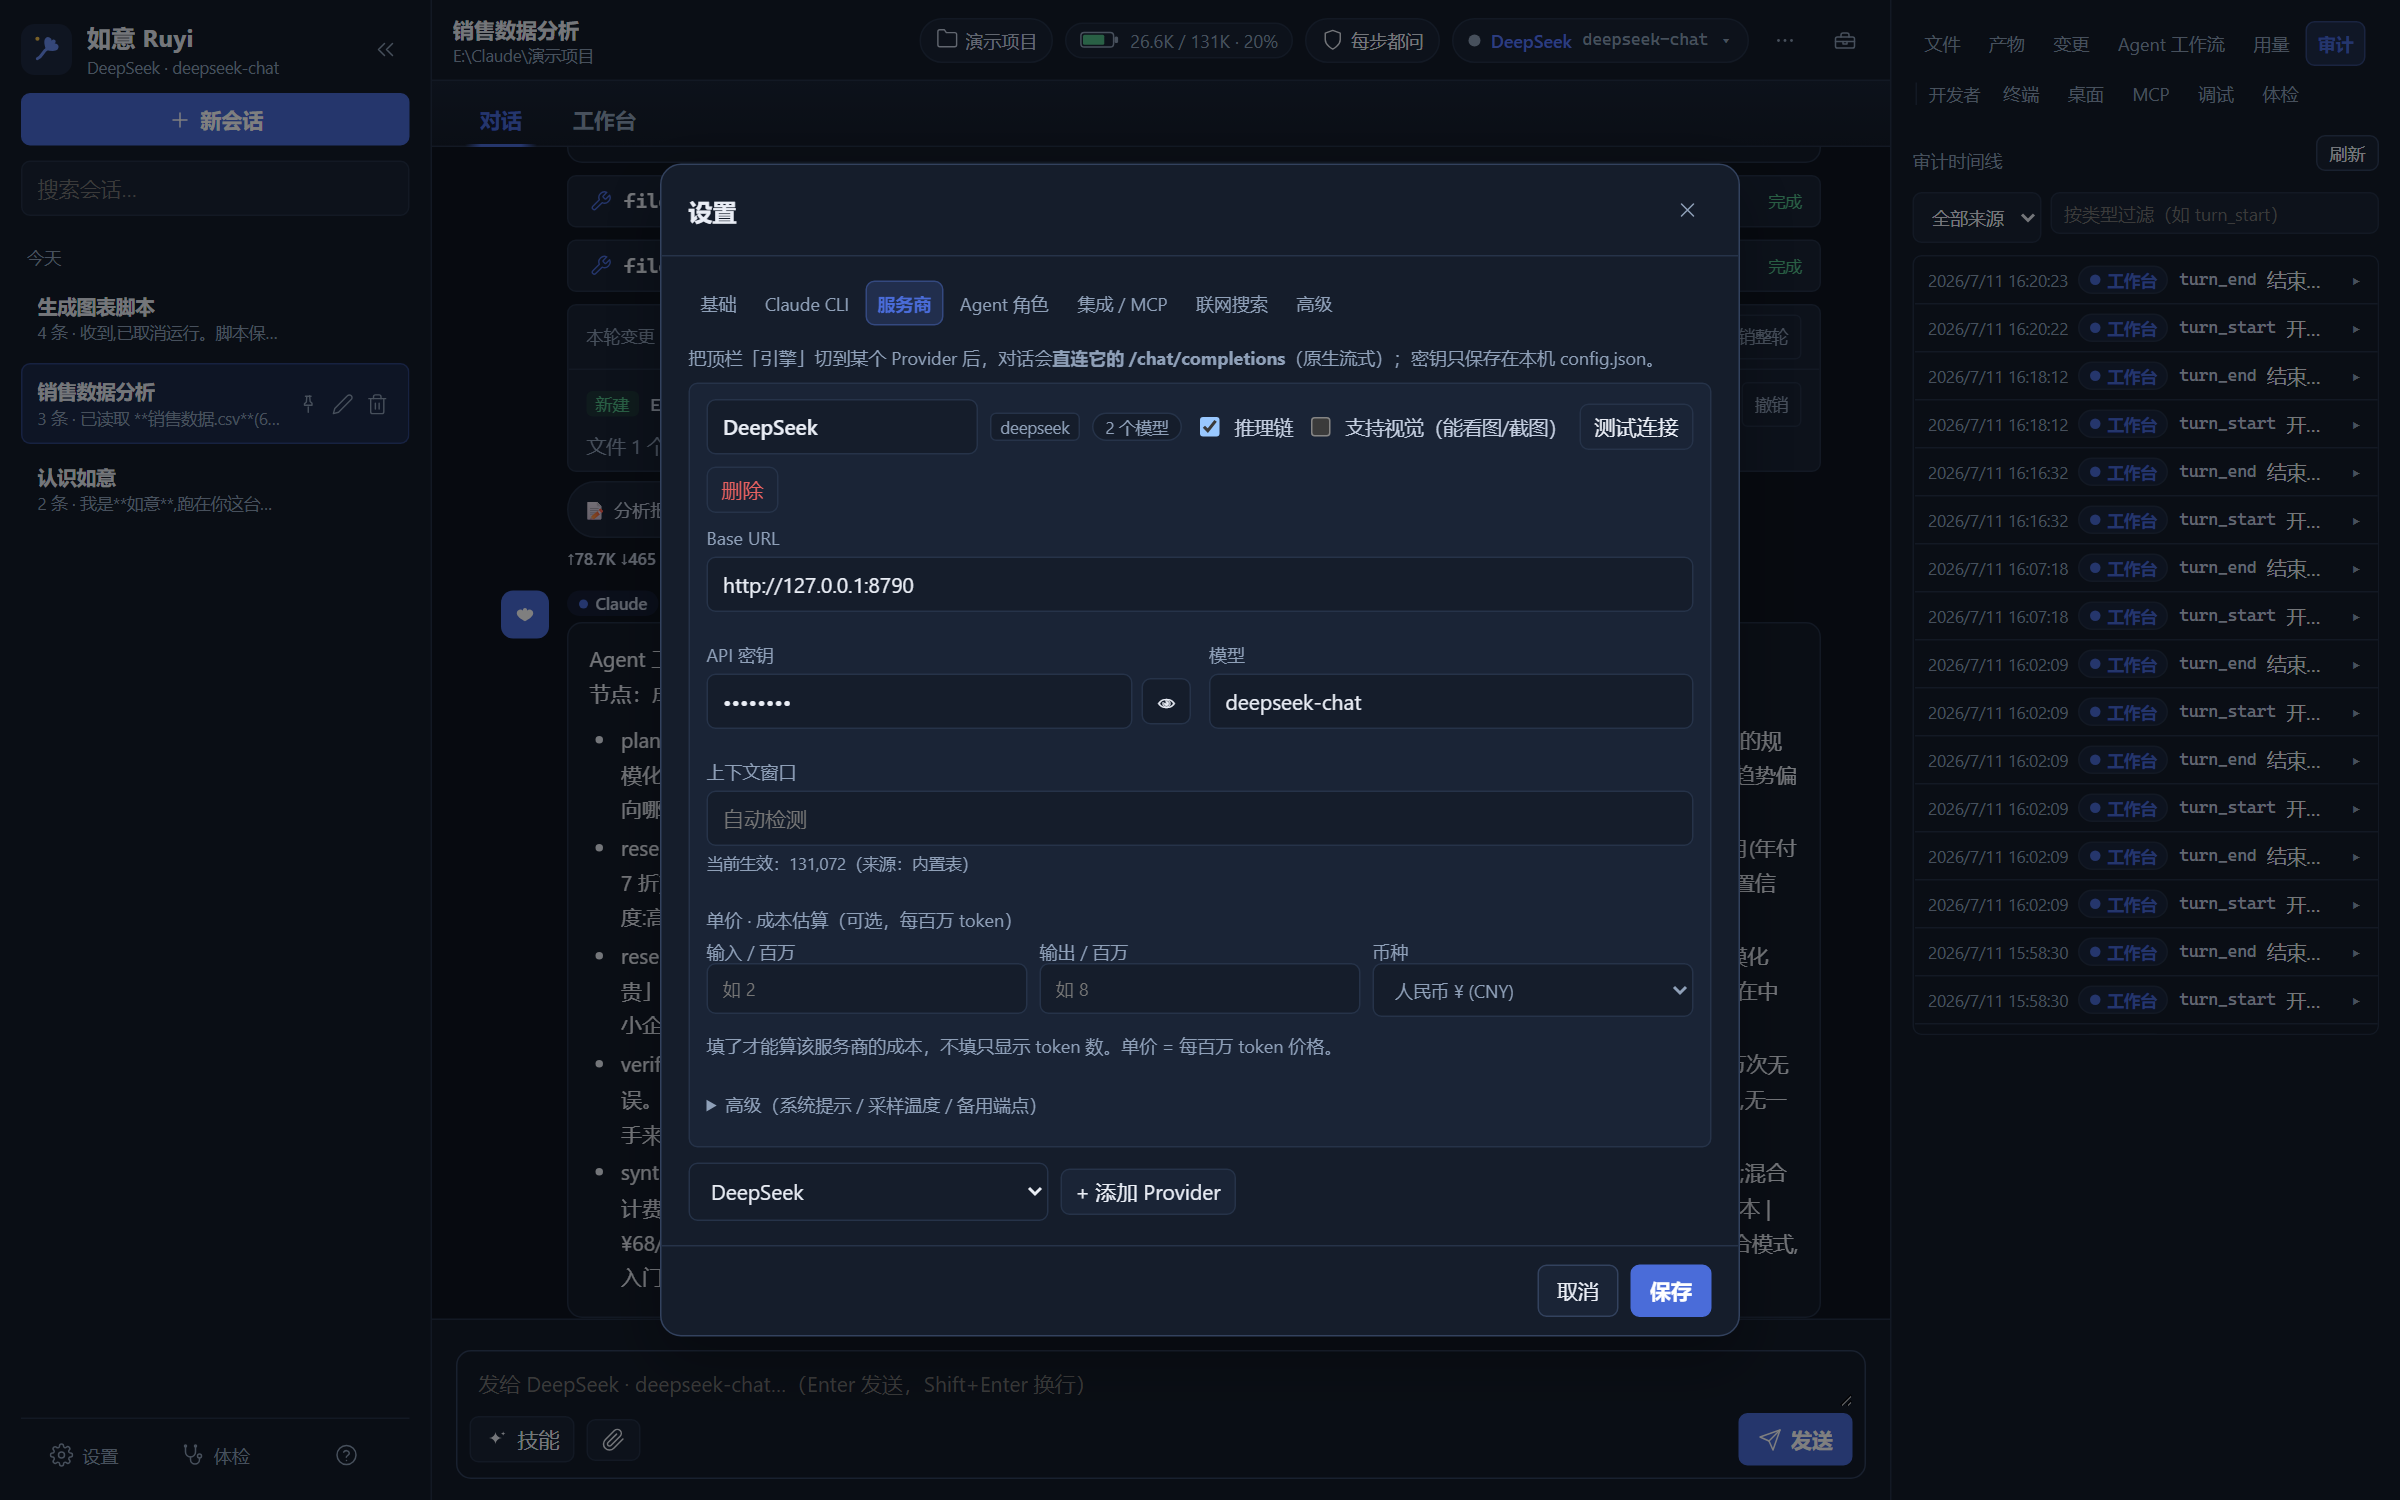Click the 测试连接 button
This screenshot has height=1500, width=2400.
click(x=1636, y=427)
